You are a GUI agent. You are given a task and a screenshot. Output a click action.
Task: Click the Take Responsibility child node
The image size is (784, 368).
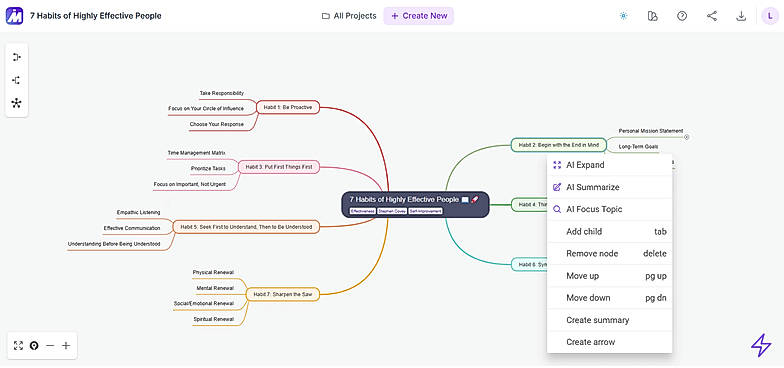[222, 94]
